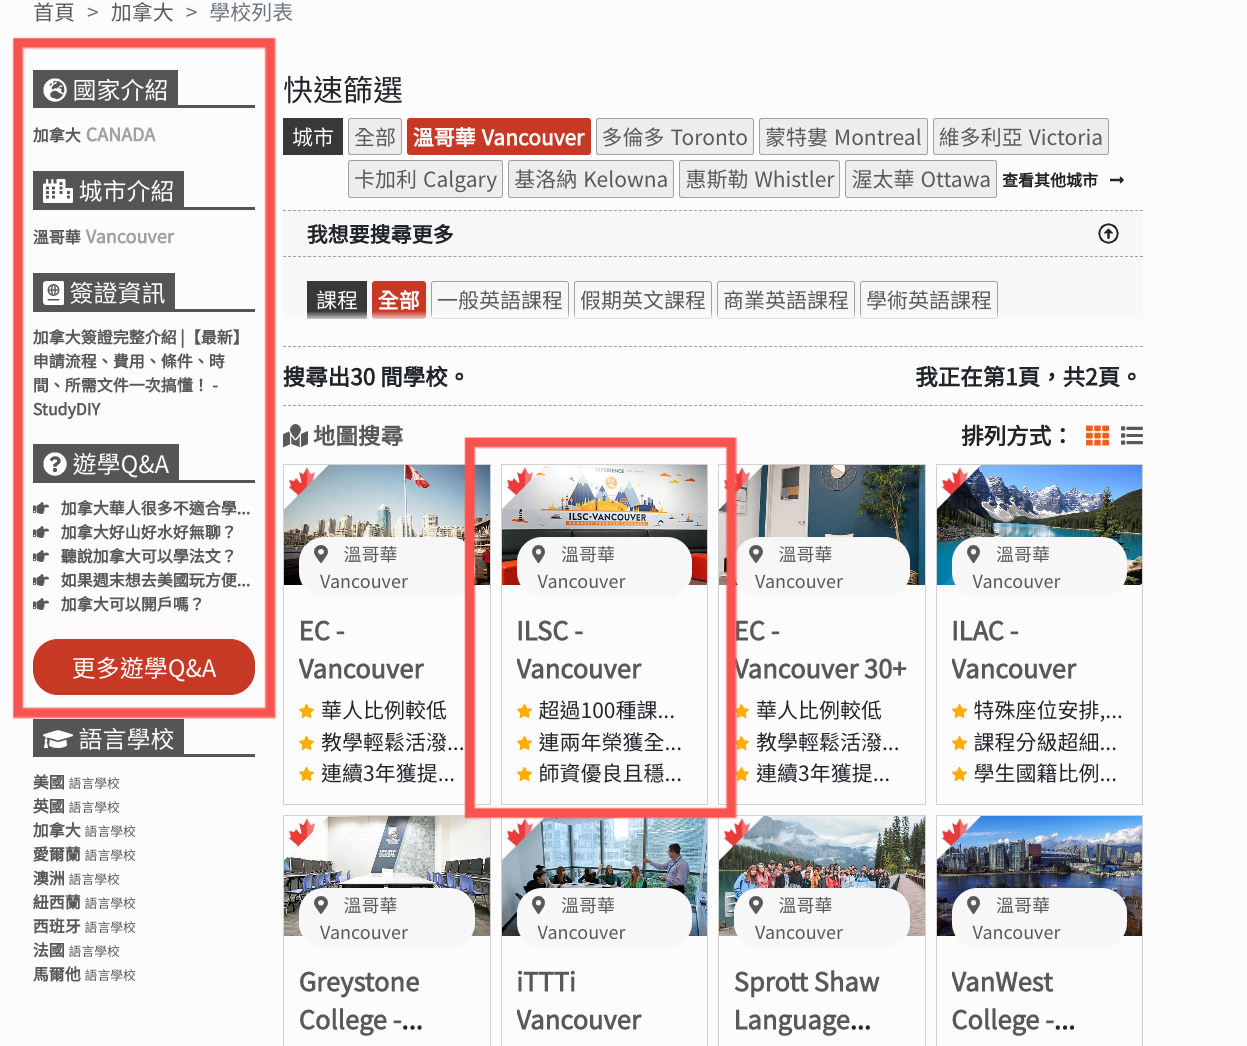
Task: Click location pin on VanWest College card
Action: tap(973, 905)
